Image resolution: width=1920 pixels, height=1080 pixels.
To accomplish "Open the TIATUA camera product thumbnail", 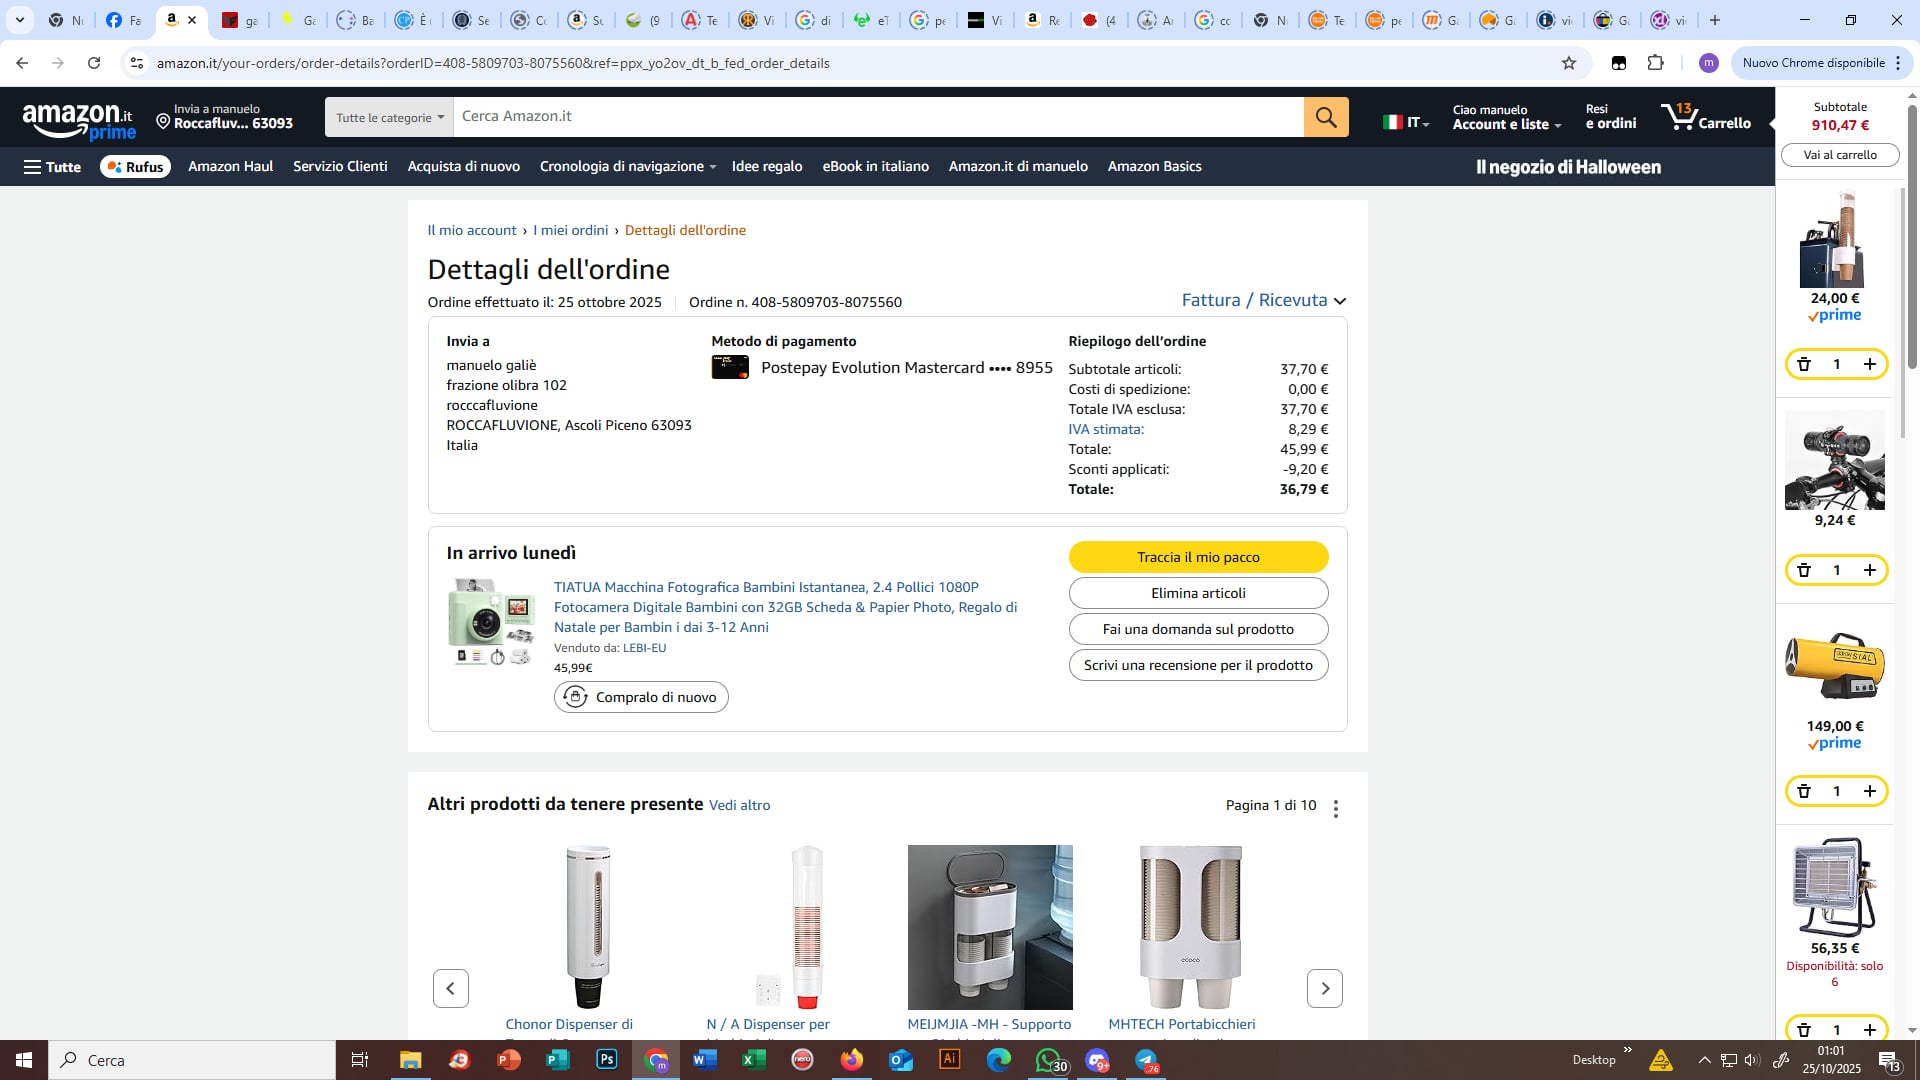I will pyautogui.click(x=491, y=622).
